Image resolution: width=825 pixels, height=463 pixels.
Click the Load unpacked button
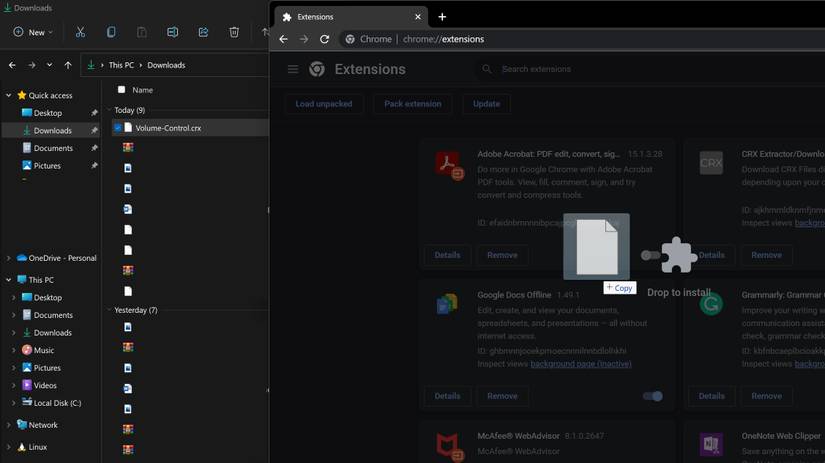click(x=324, y=104)
